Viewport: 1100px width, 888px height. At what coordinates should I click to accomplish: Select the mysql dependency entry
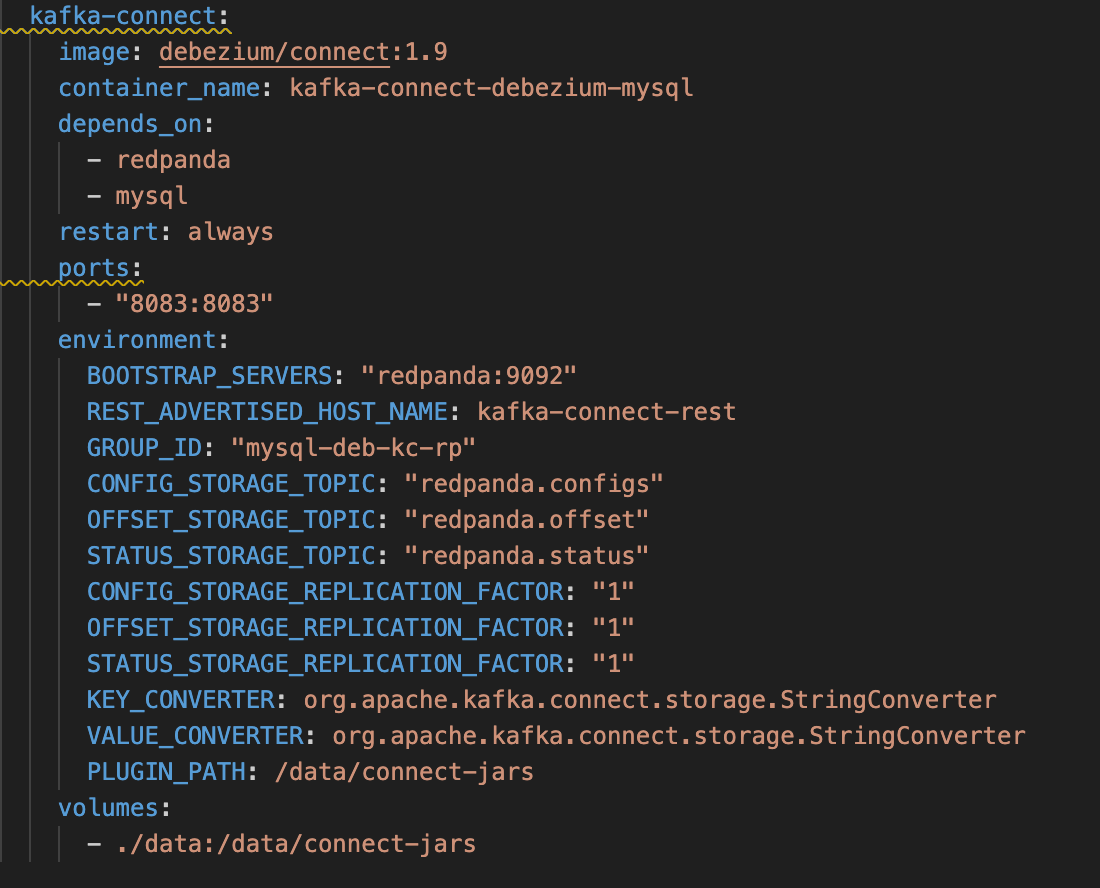(x=152, y=196)
